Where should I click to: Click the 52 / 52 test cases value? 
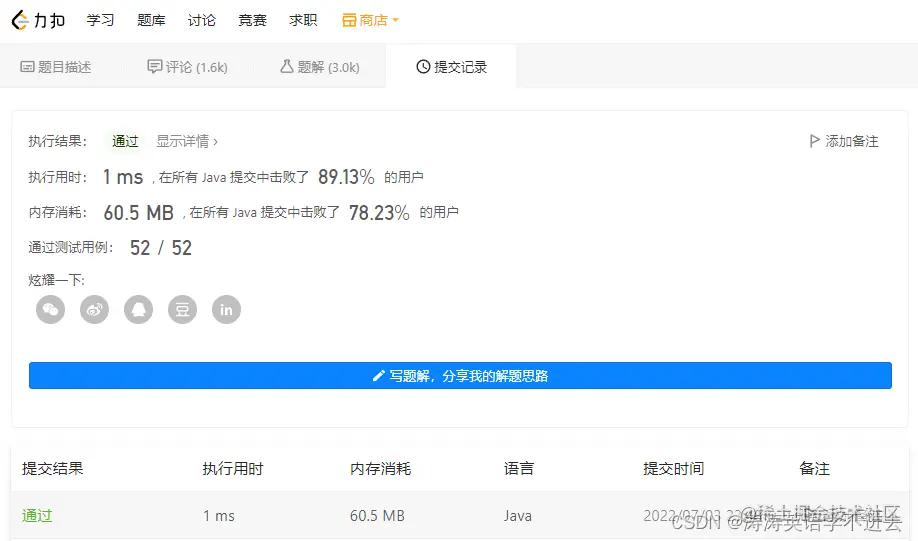(x=161, y=248)
